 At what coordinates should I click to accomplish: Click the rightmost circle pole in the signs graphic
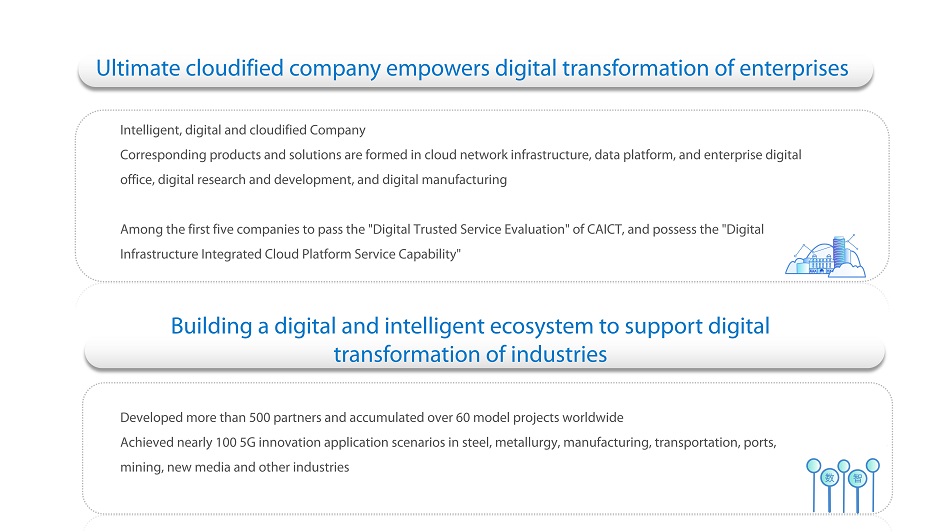[872, 484]
